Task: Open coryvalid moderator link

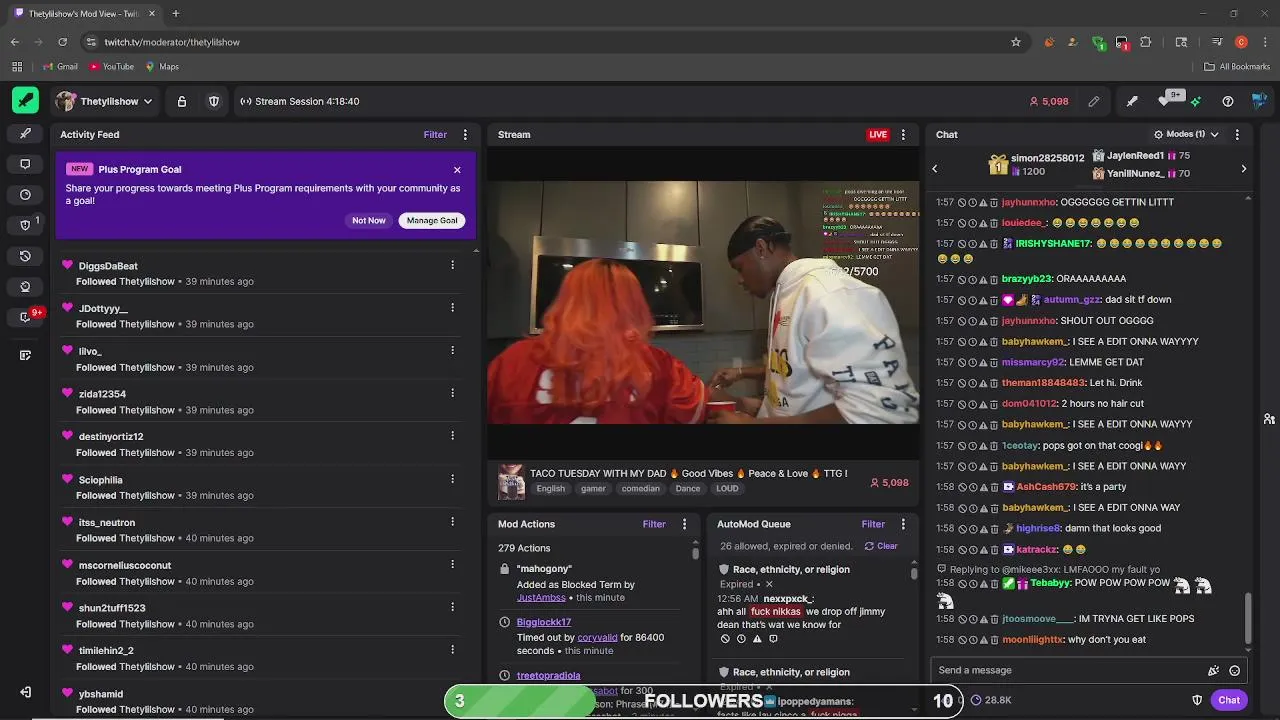Action: click(x=597, y=637)
